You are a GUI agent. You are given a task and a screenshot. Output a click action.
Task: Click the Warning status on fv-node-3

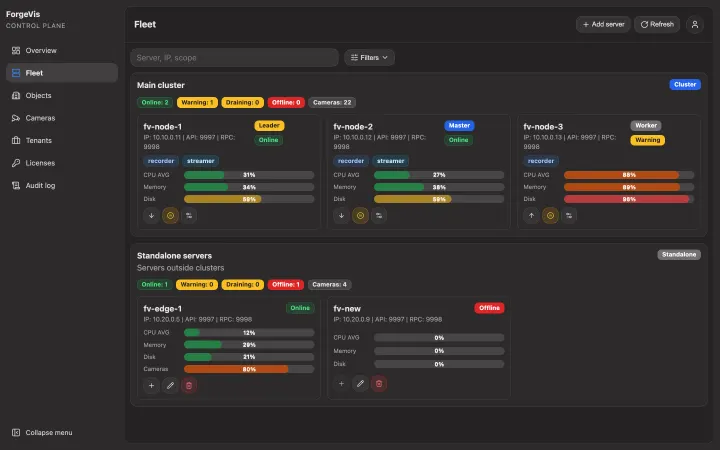click(x=647, y=140)
